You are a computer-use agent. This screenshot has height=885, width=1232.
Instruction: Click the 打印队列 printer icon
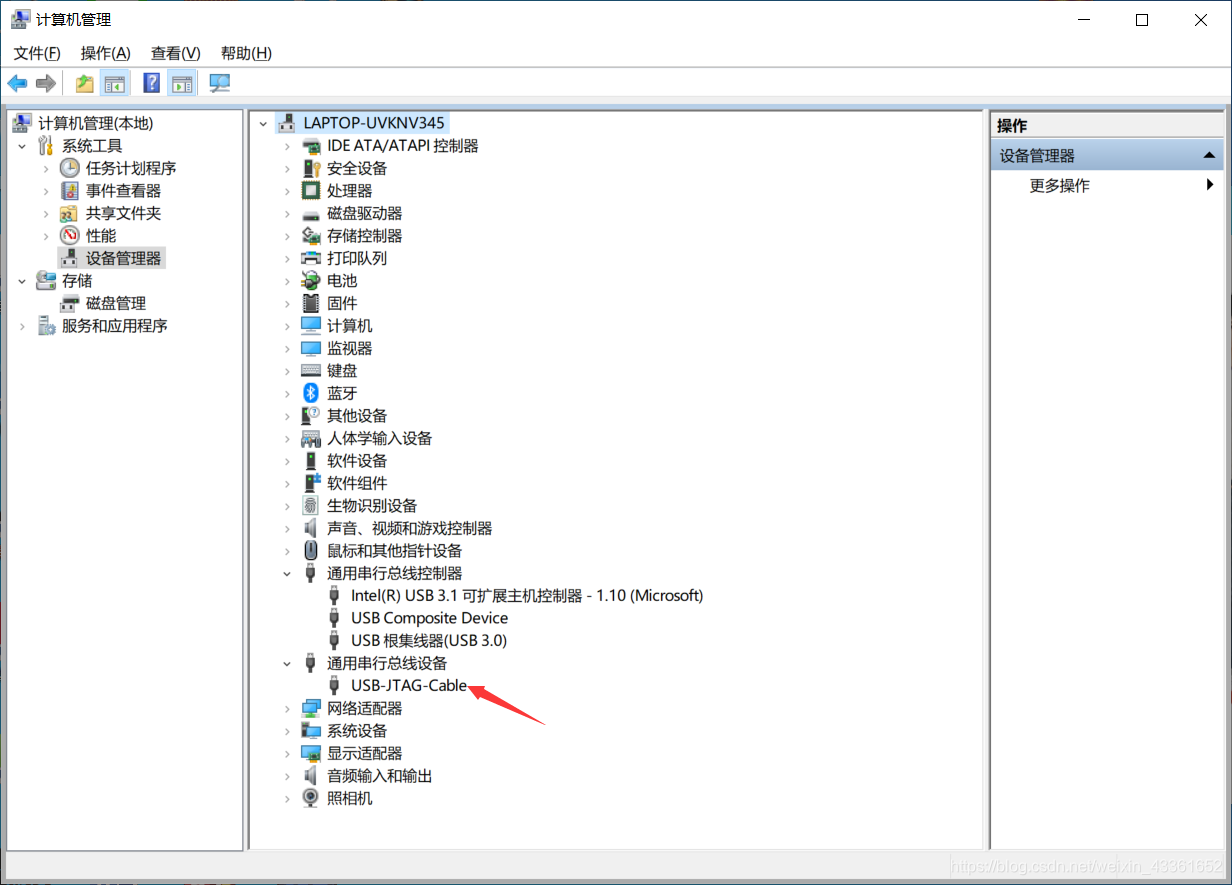click(311, 258)
